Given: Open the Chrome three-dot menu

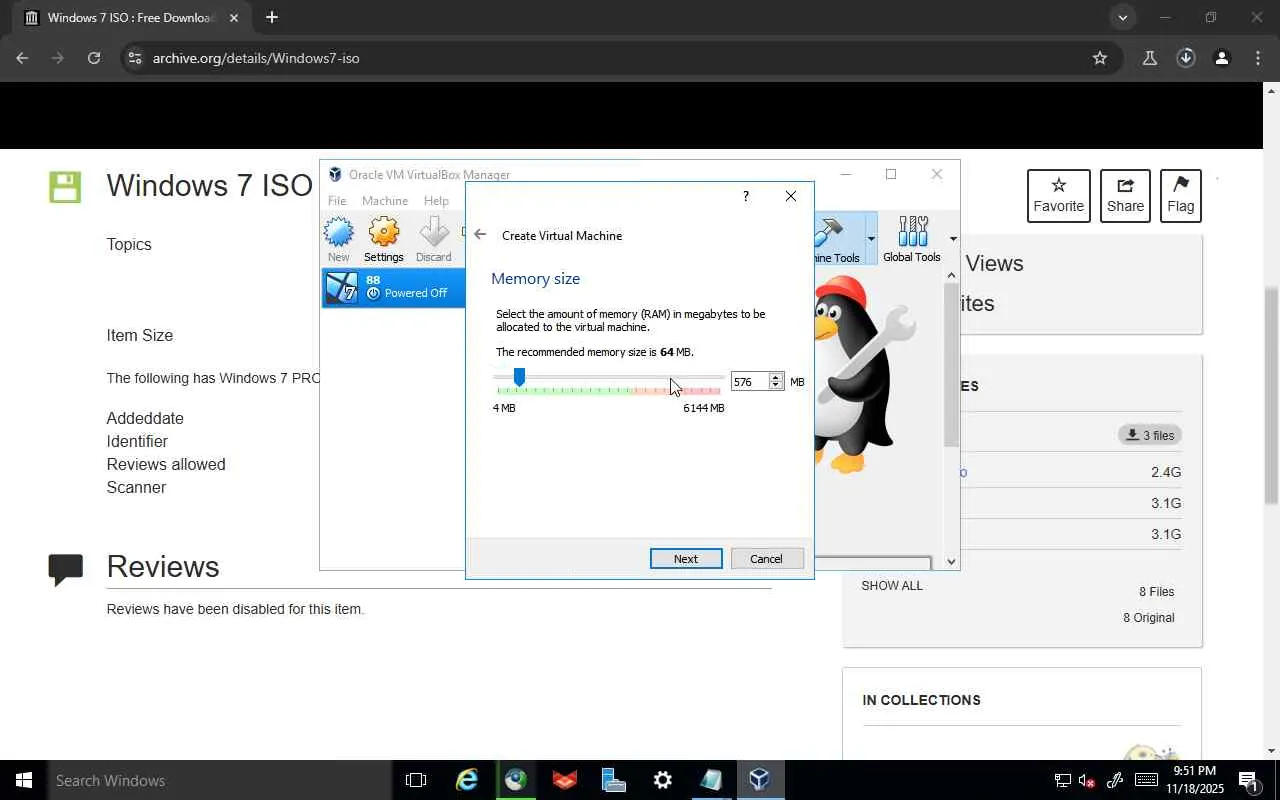Looking at the screenshot, I should tap(1257, 58).
